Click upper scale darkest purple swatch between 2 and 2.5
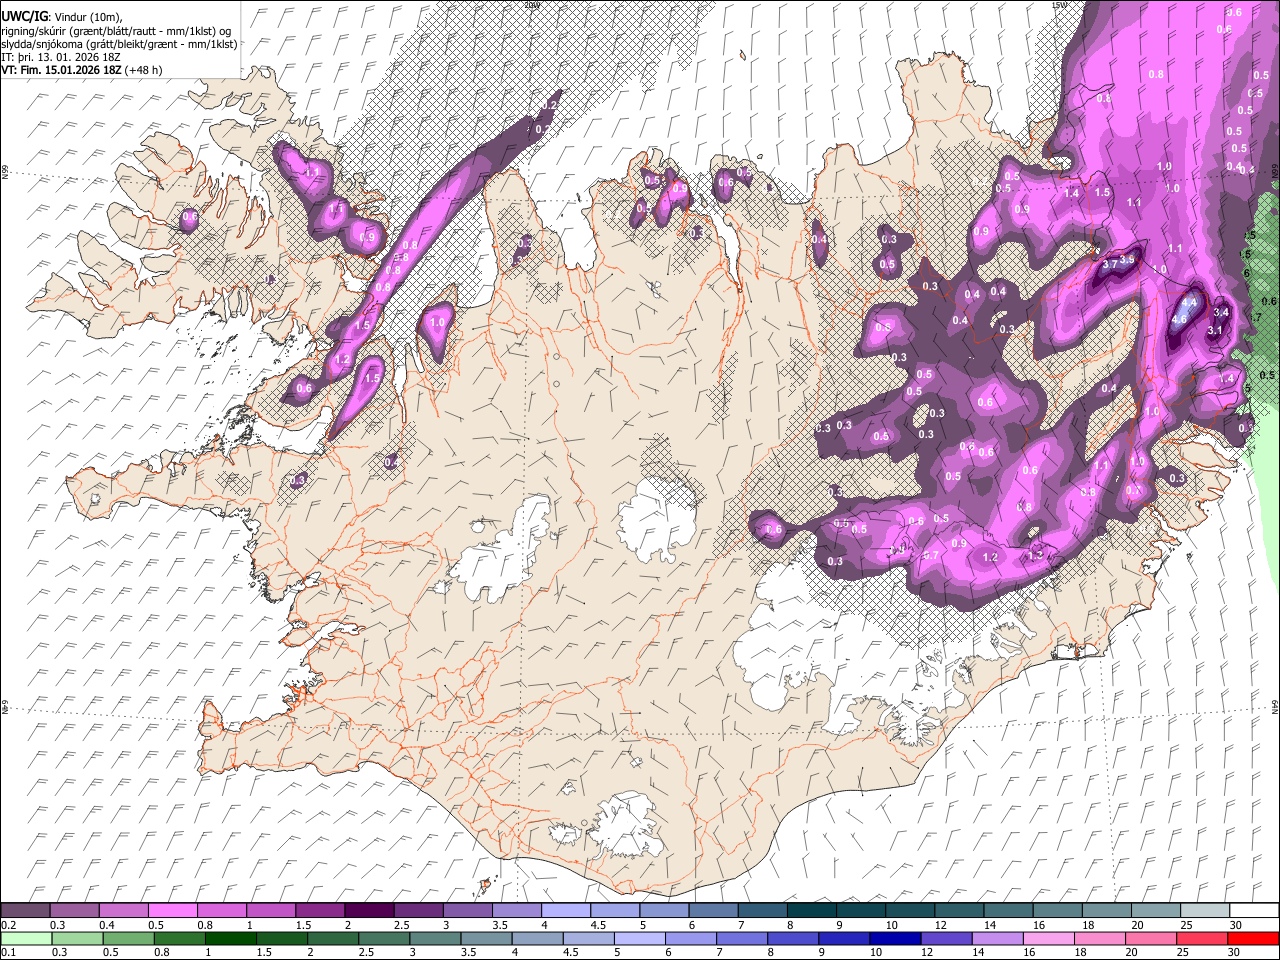Viewport: 1280px width, 960px height. pyautogui.click(x=368, y=911)
